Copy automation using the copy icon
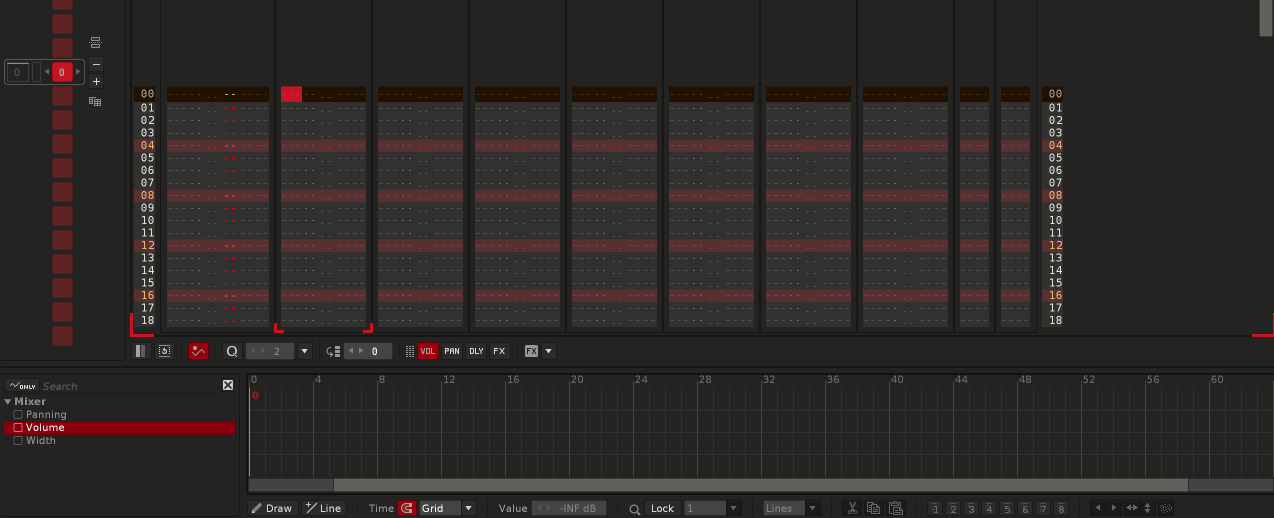 click(x=873, y=508)
